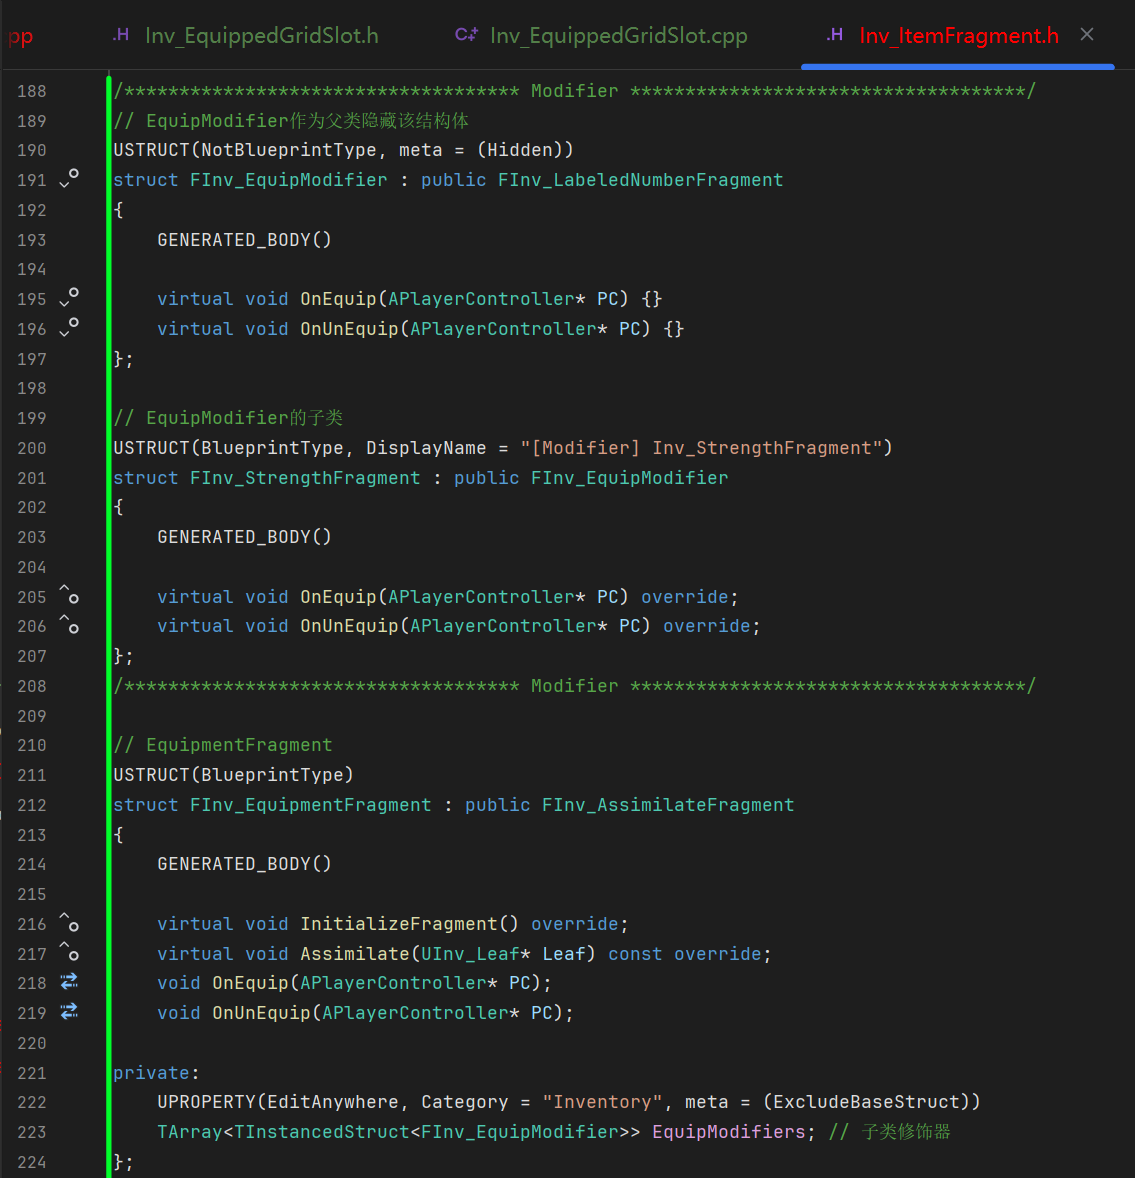Click APlayerController type on line 195
The width and height of the screenshot is (1135, 1178).
click(481, 298)
